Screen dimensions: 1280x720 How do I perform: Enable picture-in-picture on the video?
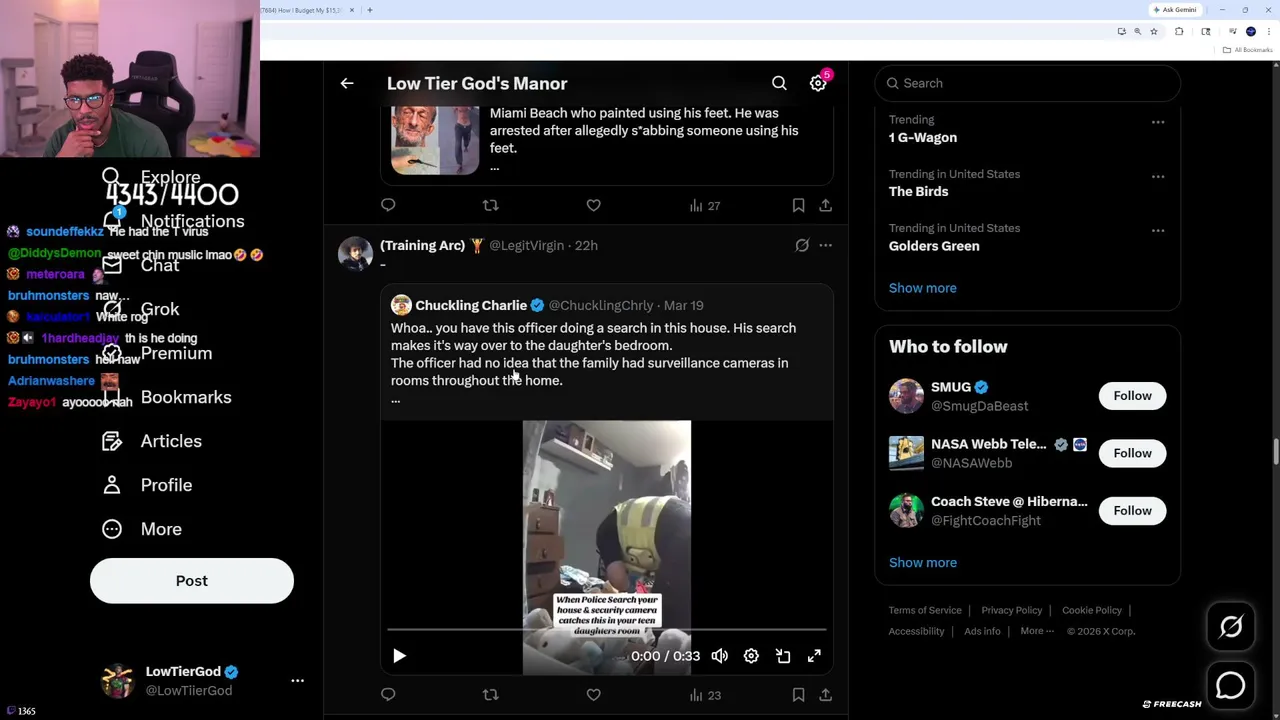tap(783, 656)
